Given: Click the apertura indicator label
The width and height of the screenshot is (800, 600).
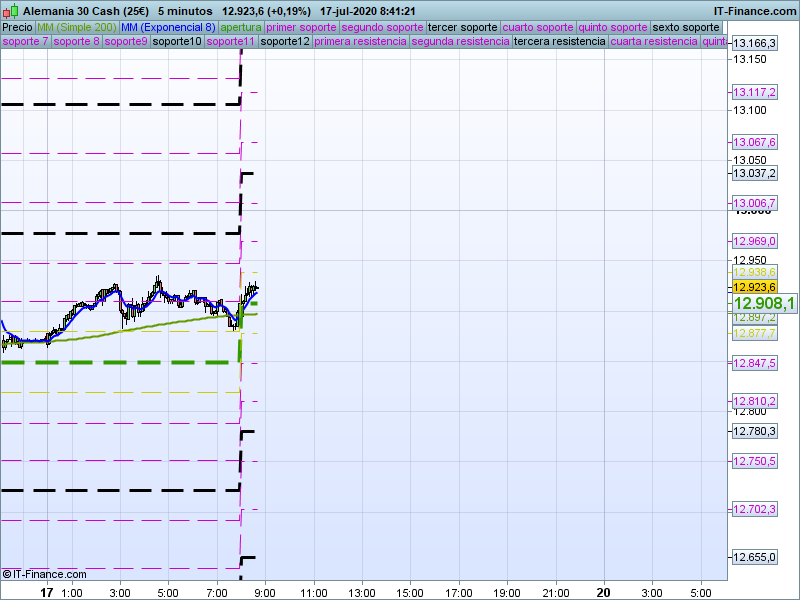Looking at the screenshot, I should [x=241, y=27].
